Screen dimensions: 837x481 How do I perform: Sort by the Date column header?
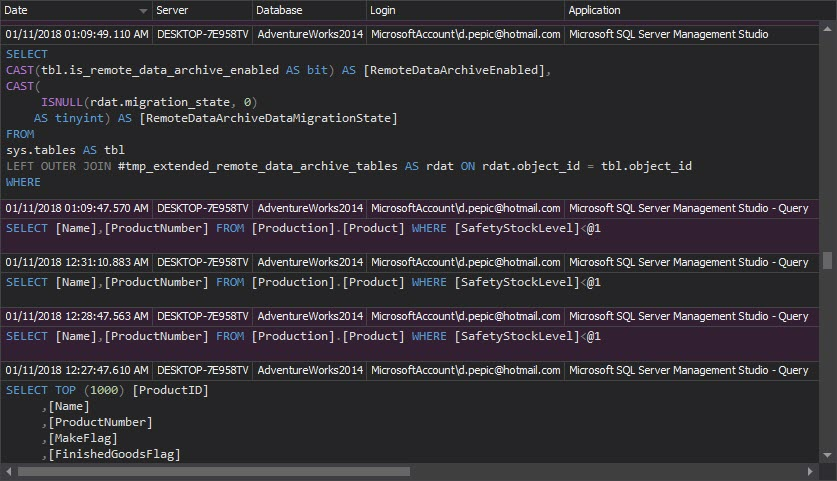[76, 10]
